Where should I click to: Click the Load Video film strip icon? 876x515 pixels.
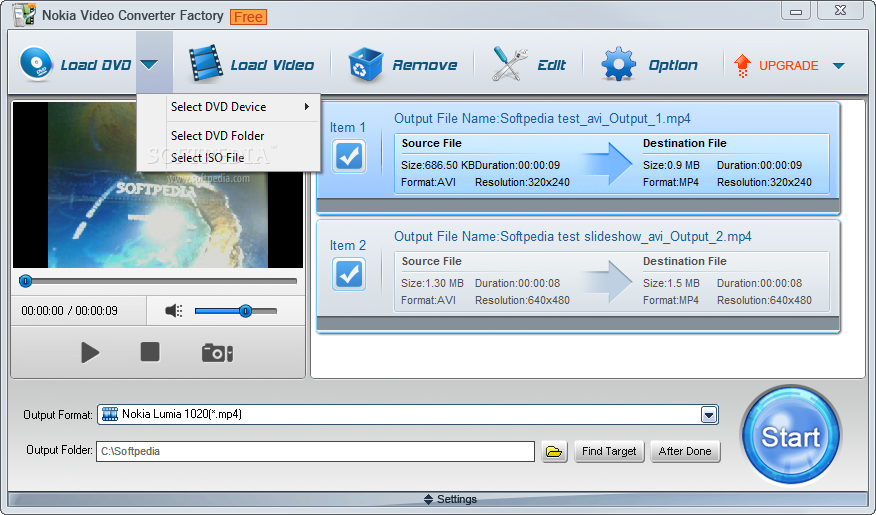[x=206, y=64]
